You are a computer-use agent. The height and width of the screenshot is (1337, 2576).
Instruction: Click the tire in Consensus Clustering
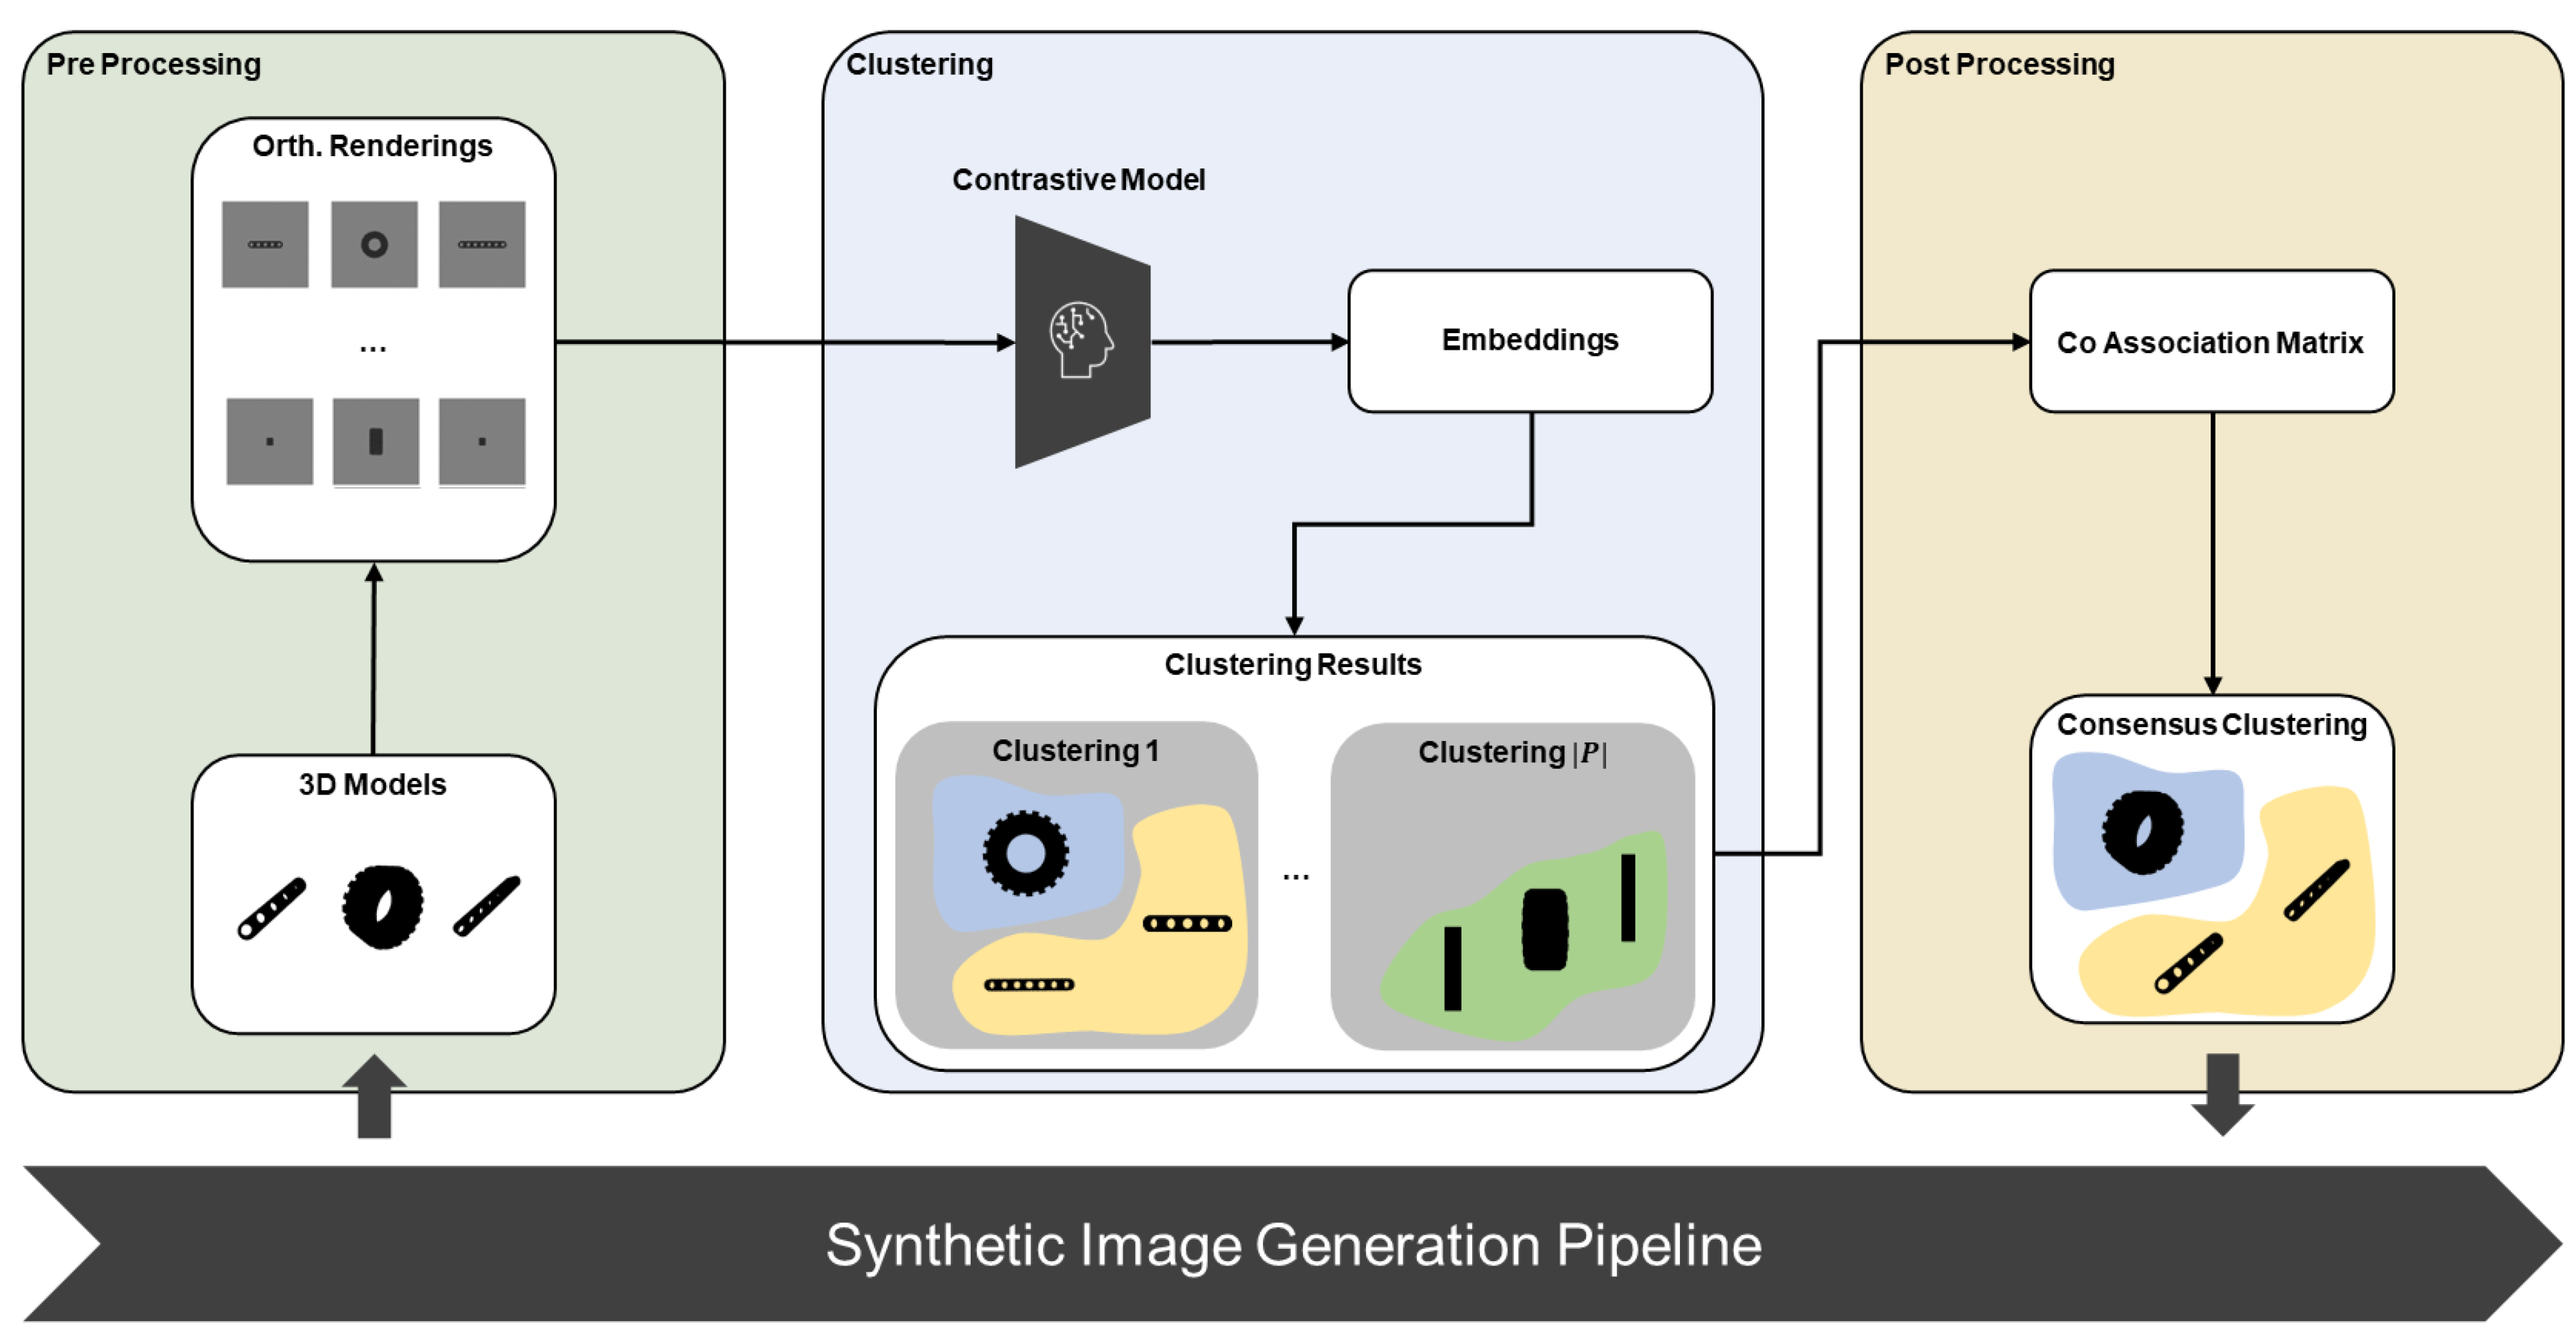[2142, 832]
